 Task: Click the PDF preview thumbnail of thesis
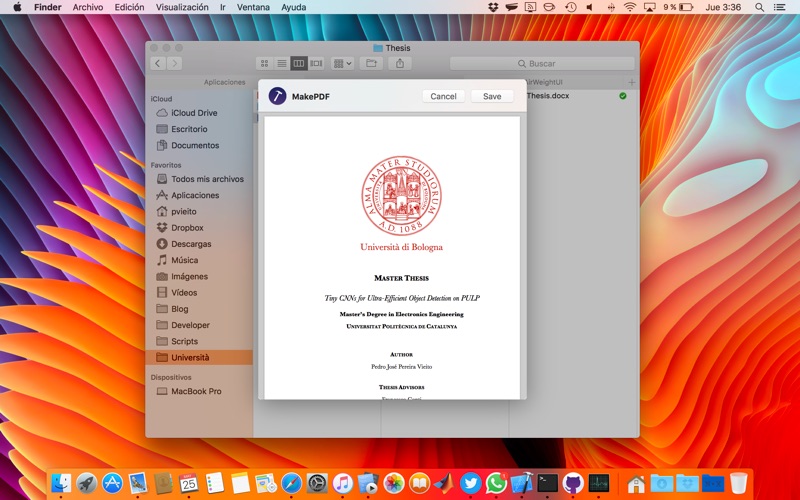(x=392, y=258)
